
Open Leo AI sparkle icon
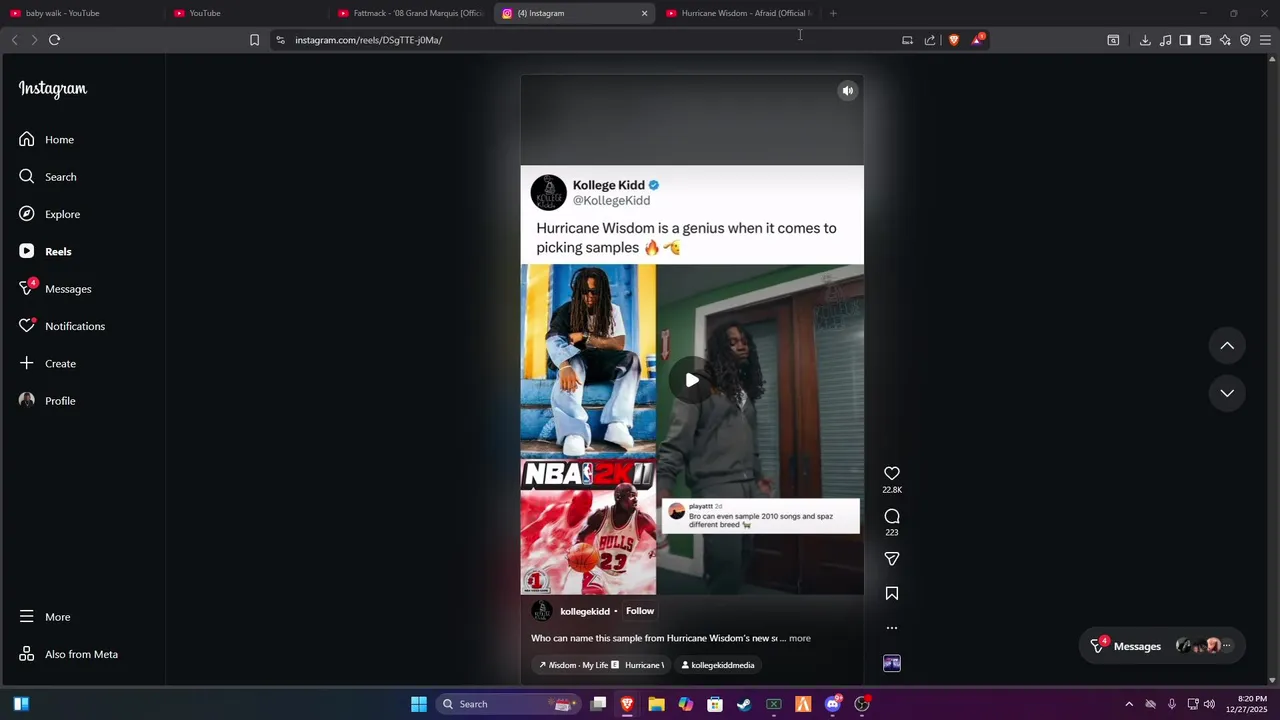tap(1225, 40)
